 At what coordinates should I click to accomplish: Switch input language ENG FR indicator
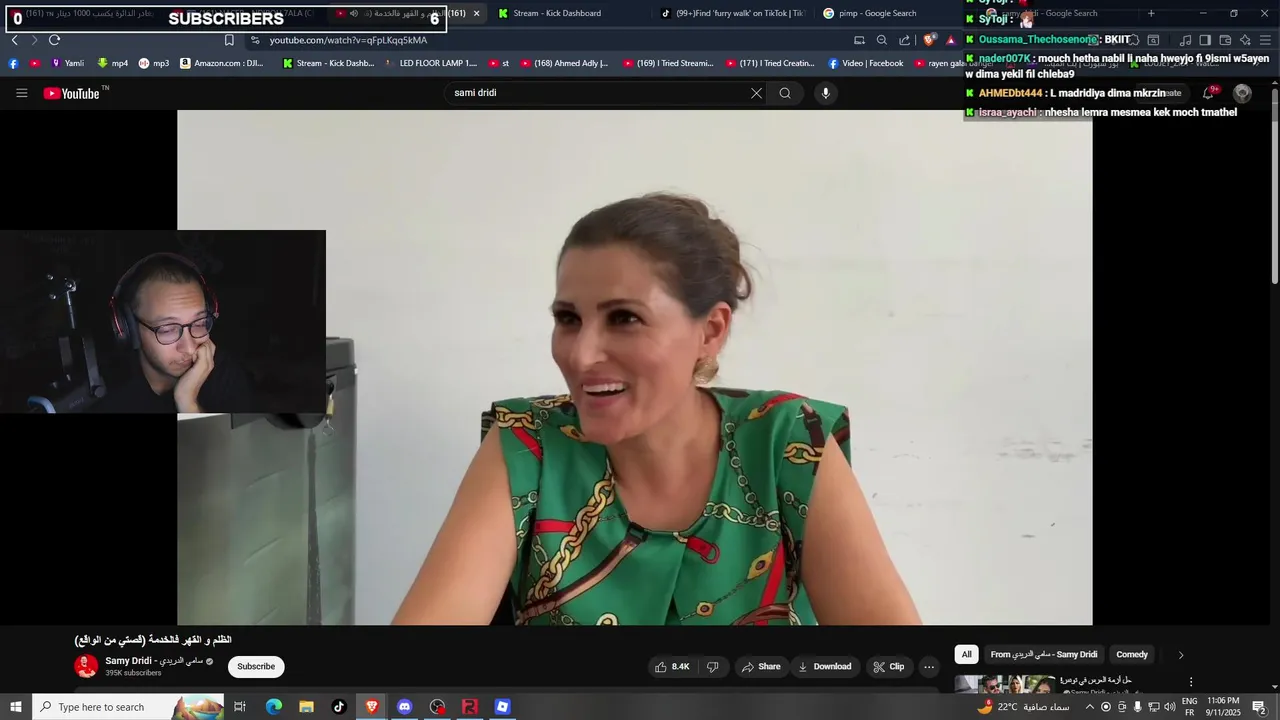coord(1189,707)
